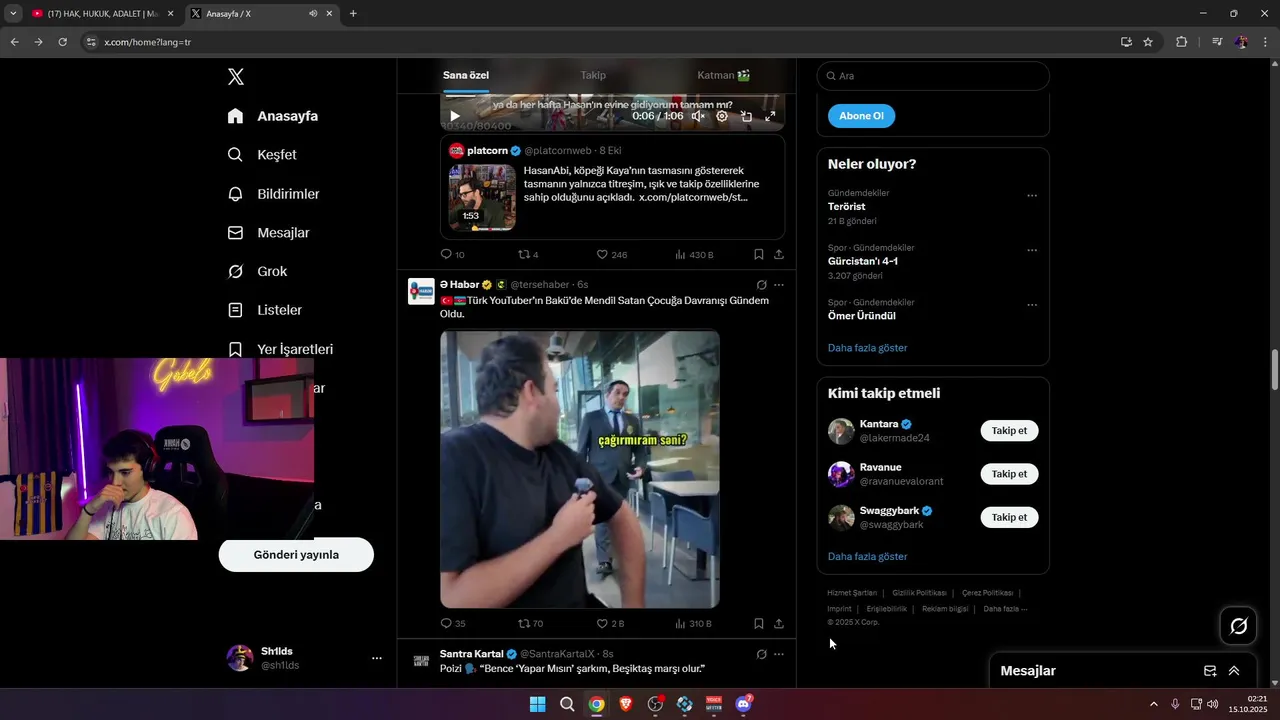
Task: Expand the top video to fullscreen
Action: (770, 116)
